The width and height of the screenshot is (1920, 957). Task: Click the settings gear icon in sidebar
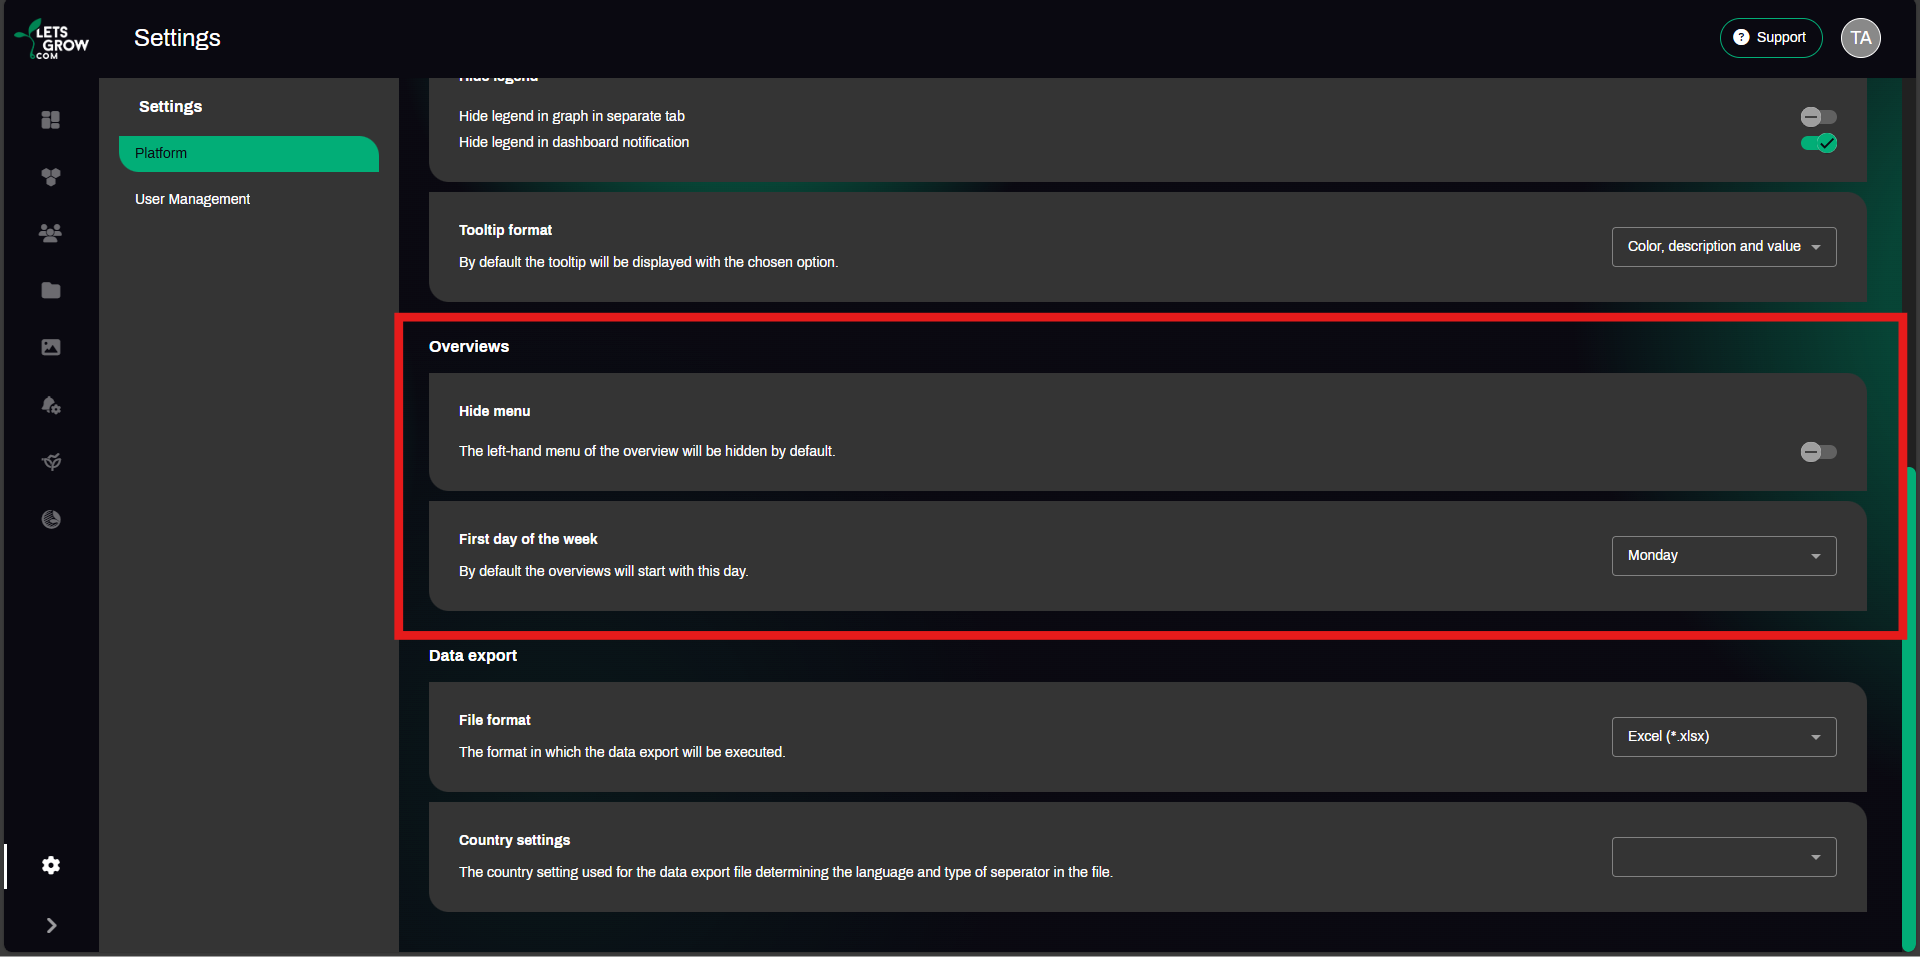(x=51, y=865)
